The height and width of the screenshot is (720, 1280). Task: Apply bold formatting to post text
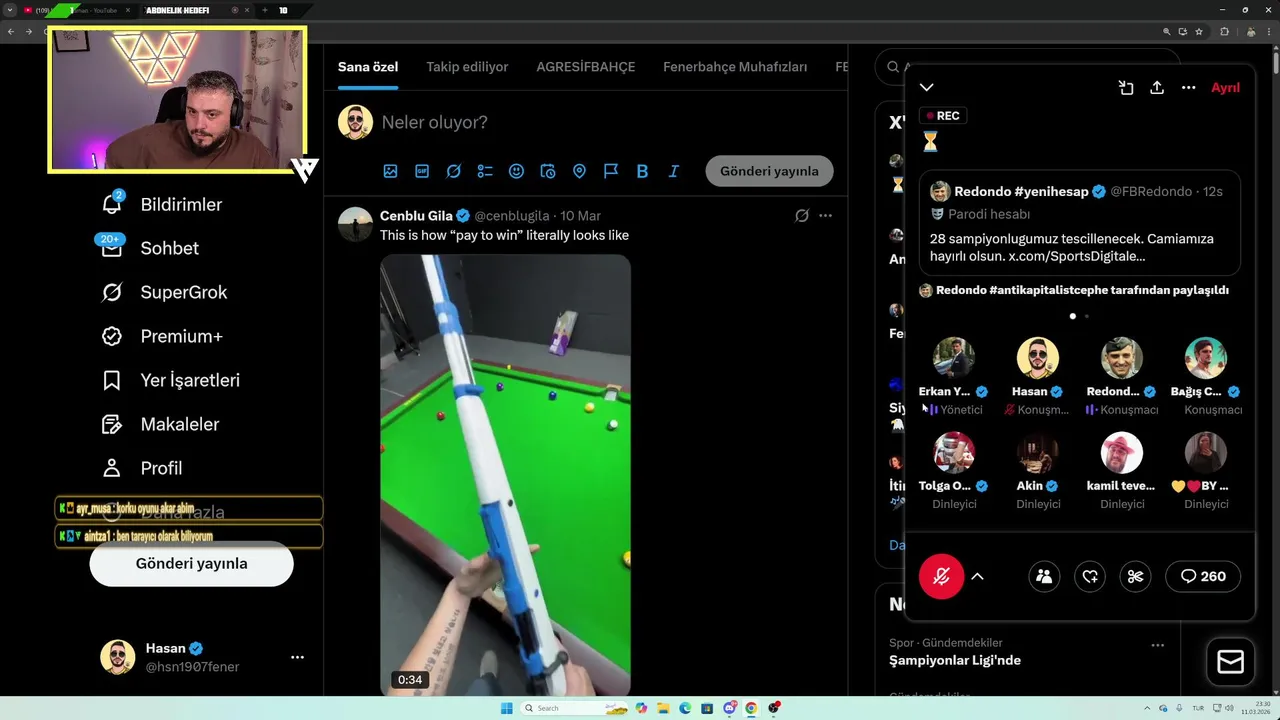click(x=642, y=171)
